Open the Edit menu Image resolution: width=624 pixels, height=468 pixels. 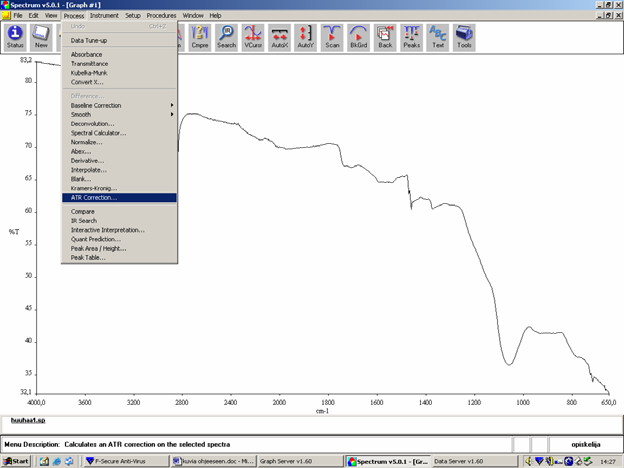(x=34, y=16)
